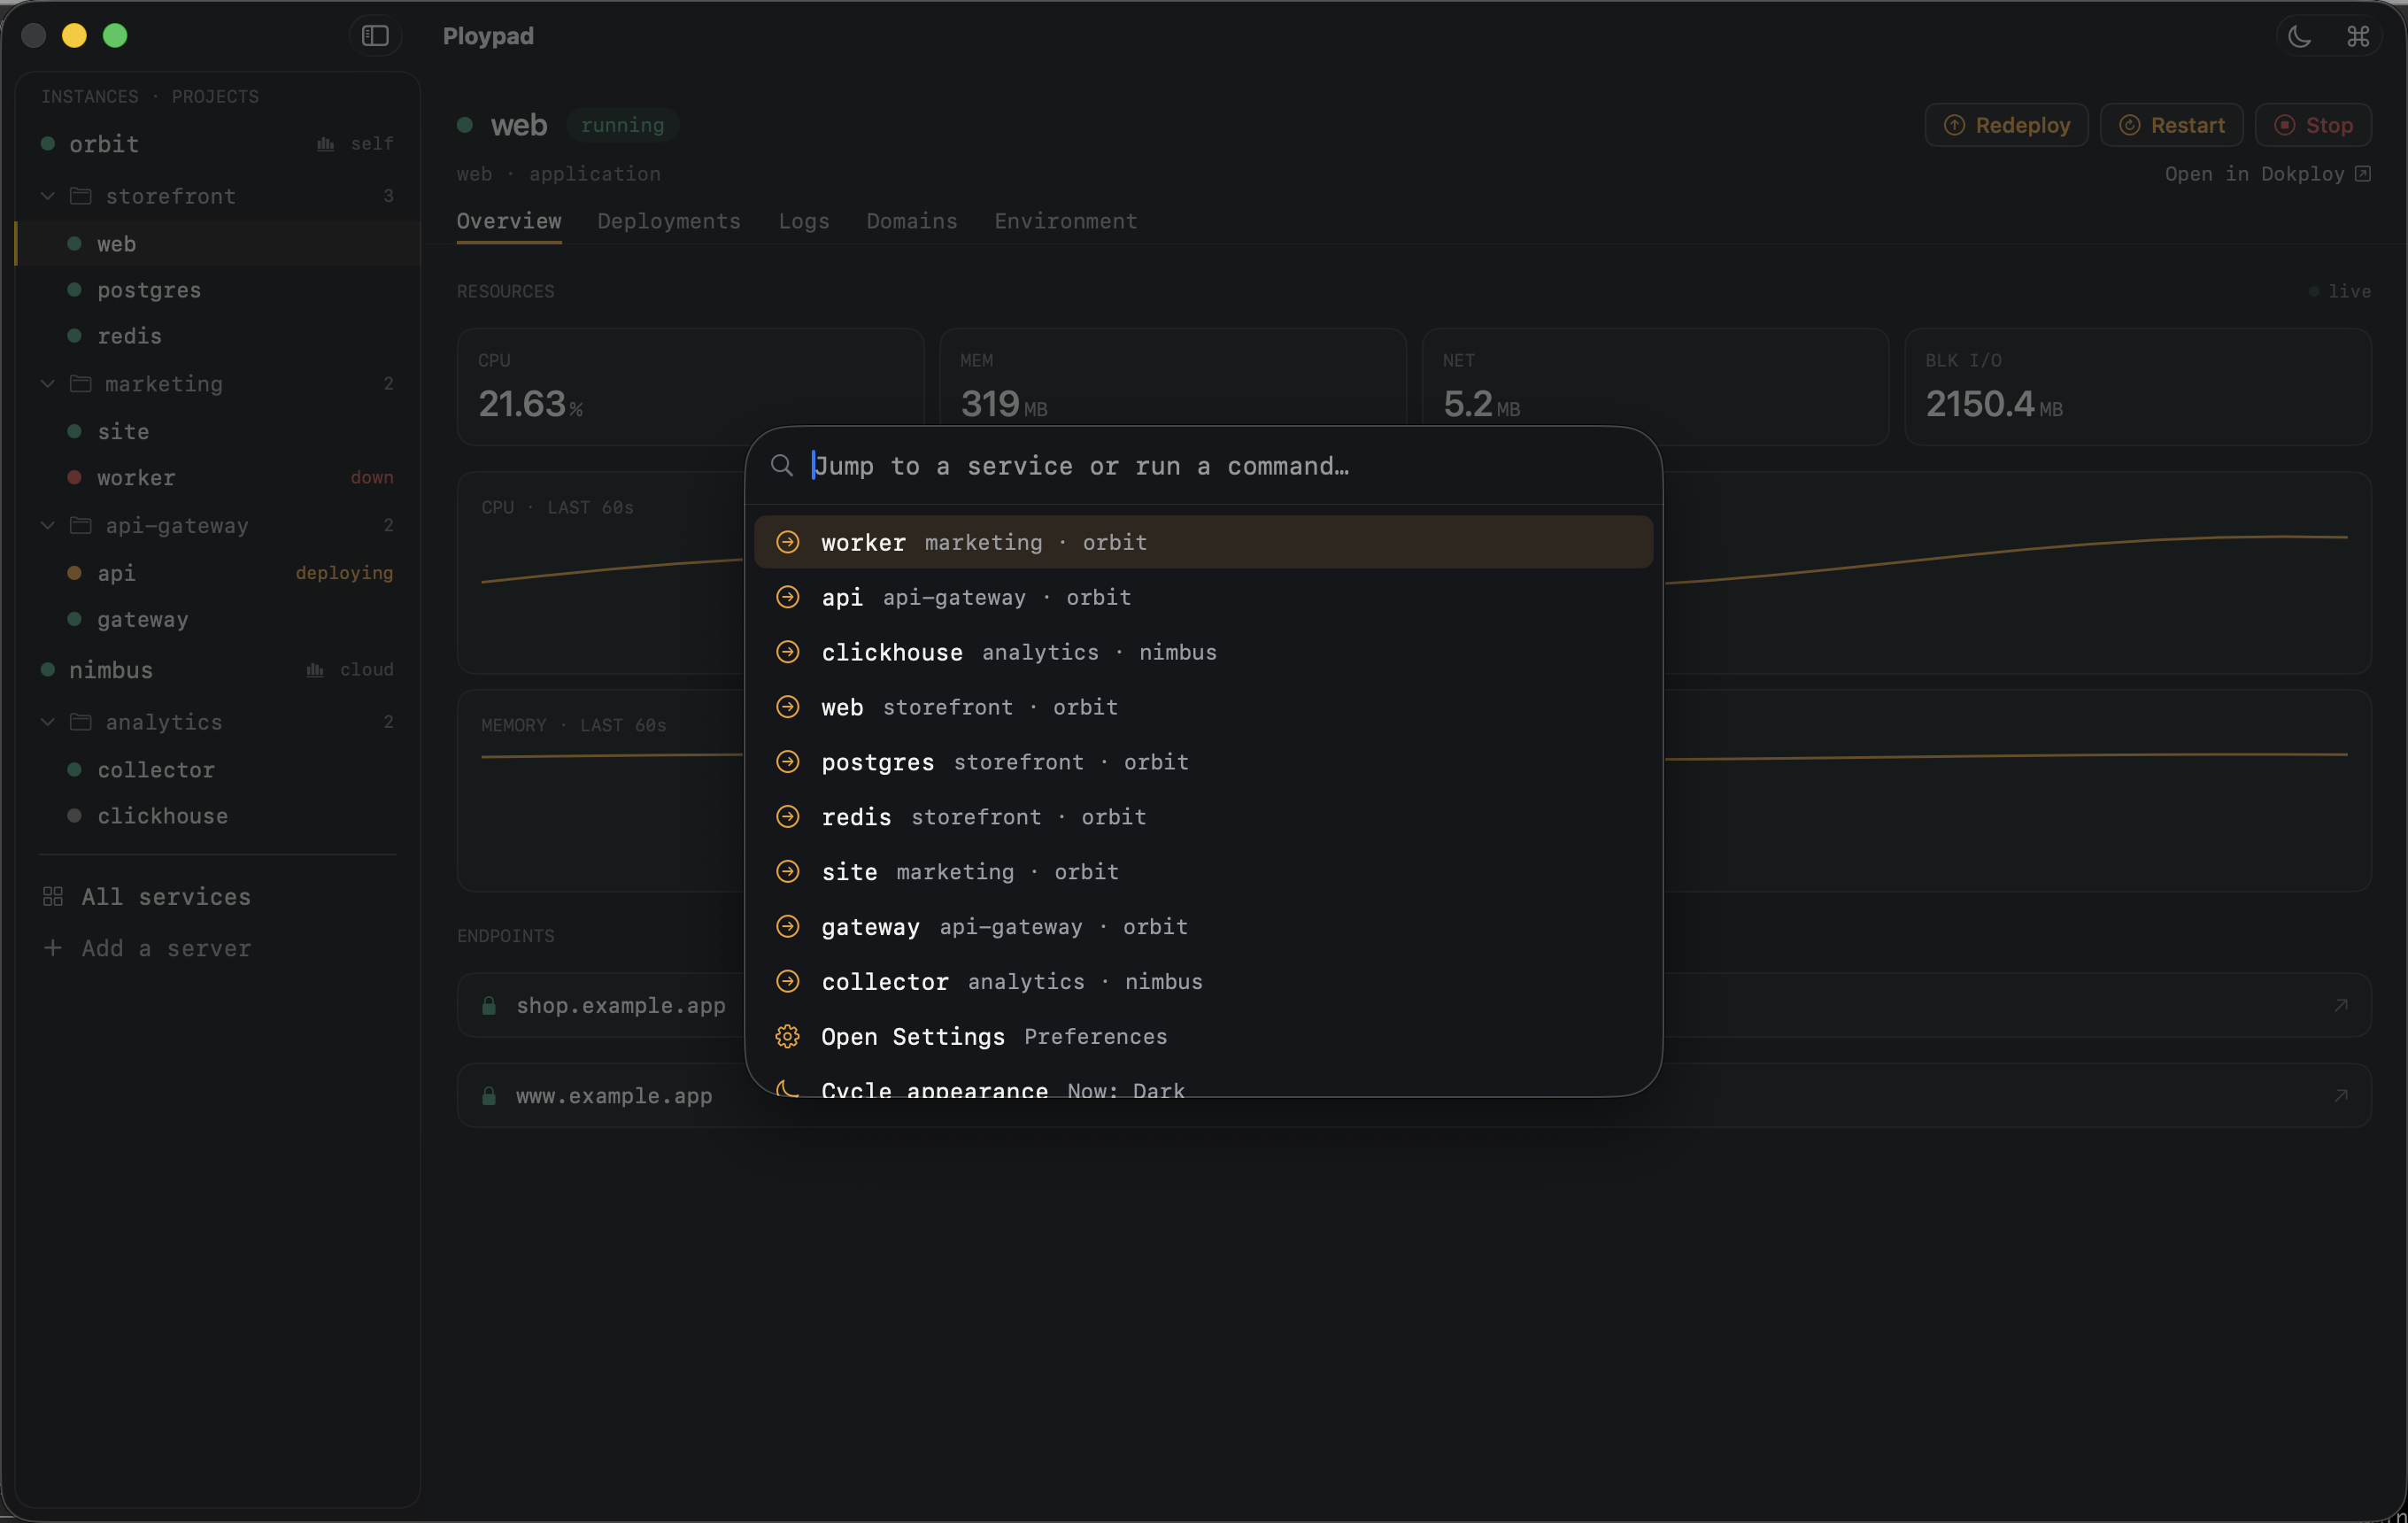2408x1523 pixels.
Task: Click the Restart button
Action: click(x=2171, y=125)
